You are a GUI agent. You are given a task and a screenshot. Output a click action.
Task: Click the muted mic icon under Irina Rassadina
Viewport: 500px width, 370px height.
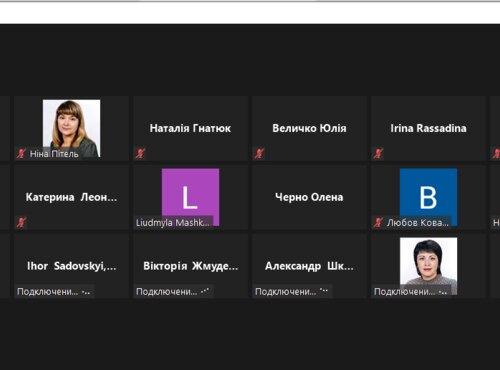[378, 153]
